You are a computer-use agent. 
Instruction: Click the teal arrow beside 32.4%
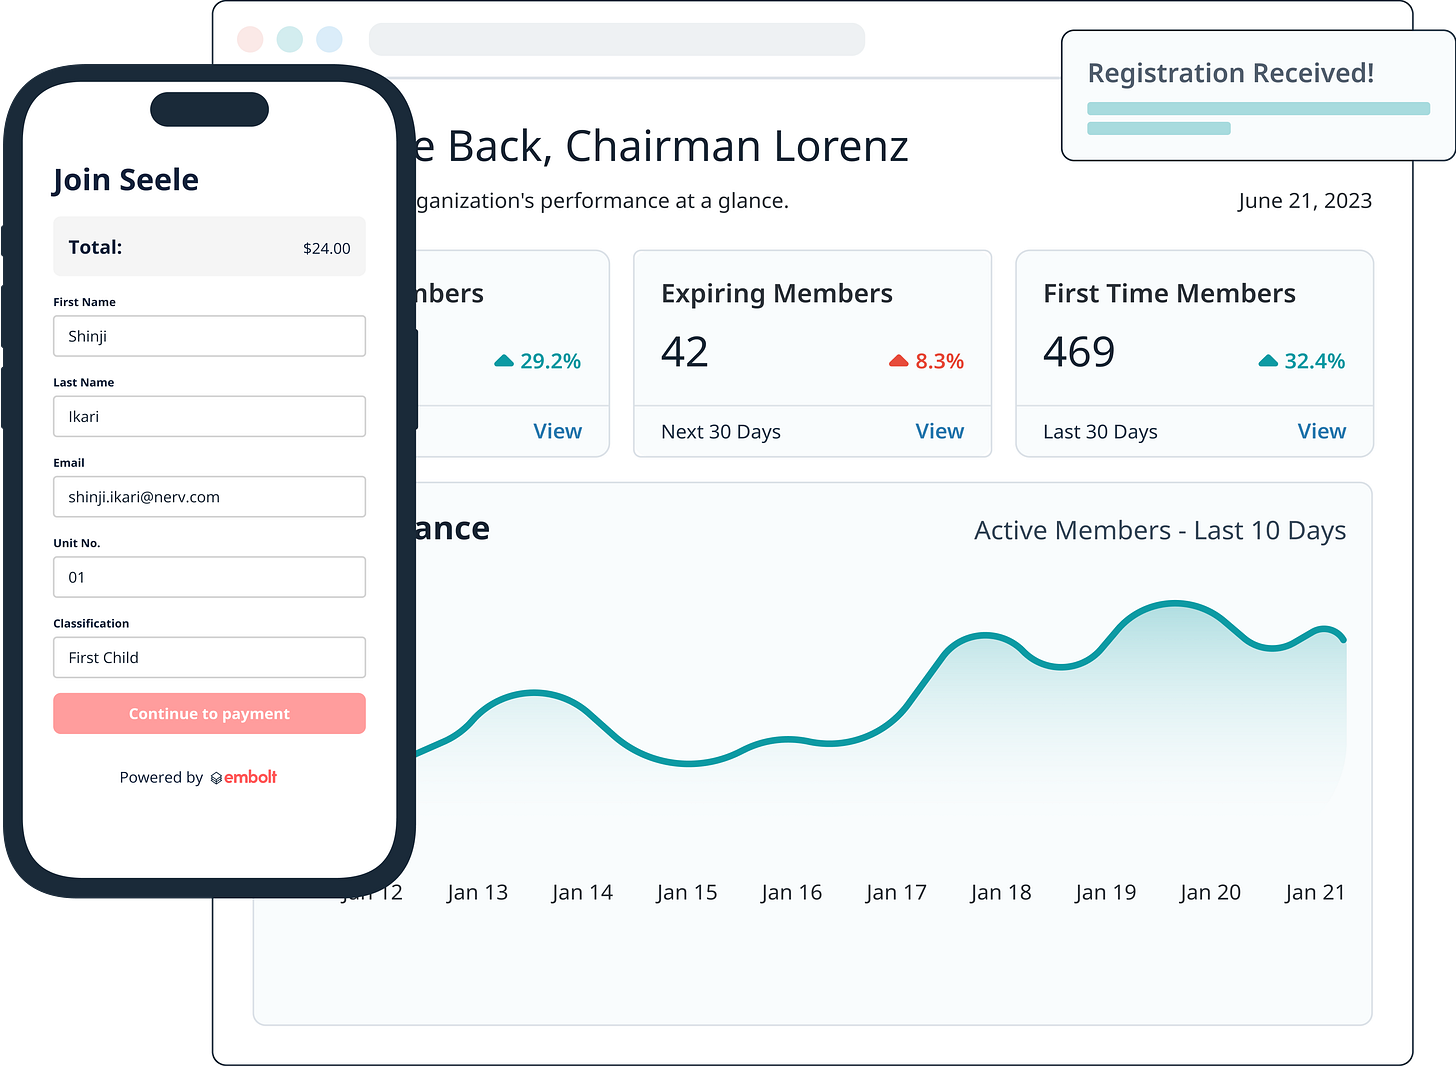pyautogui.click(x=1268, y=360)
